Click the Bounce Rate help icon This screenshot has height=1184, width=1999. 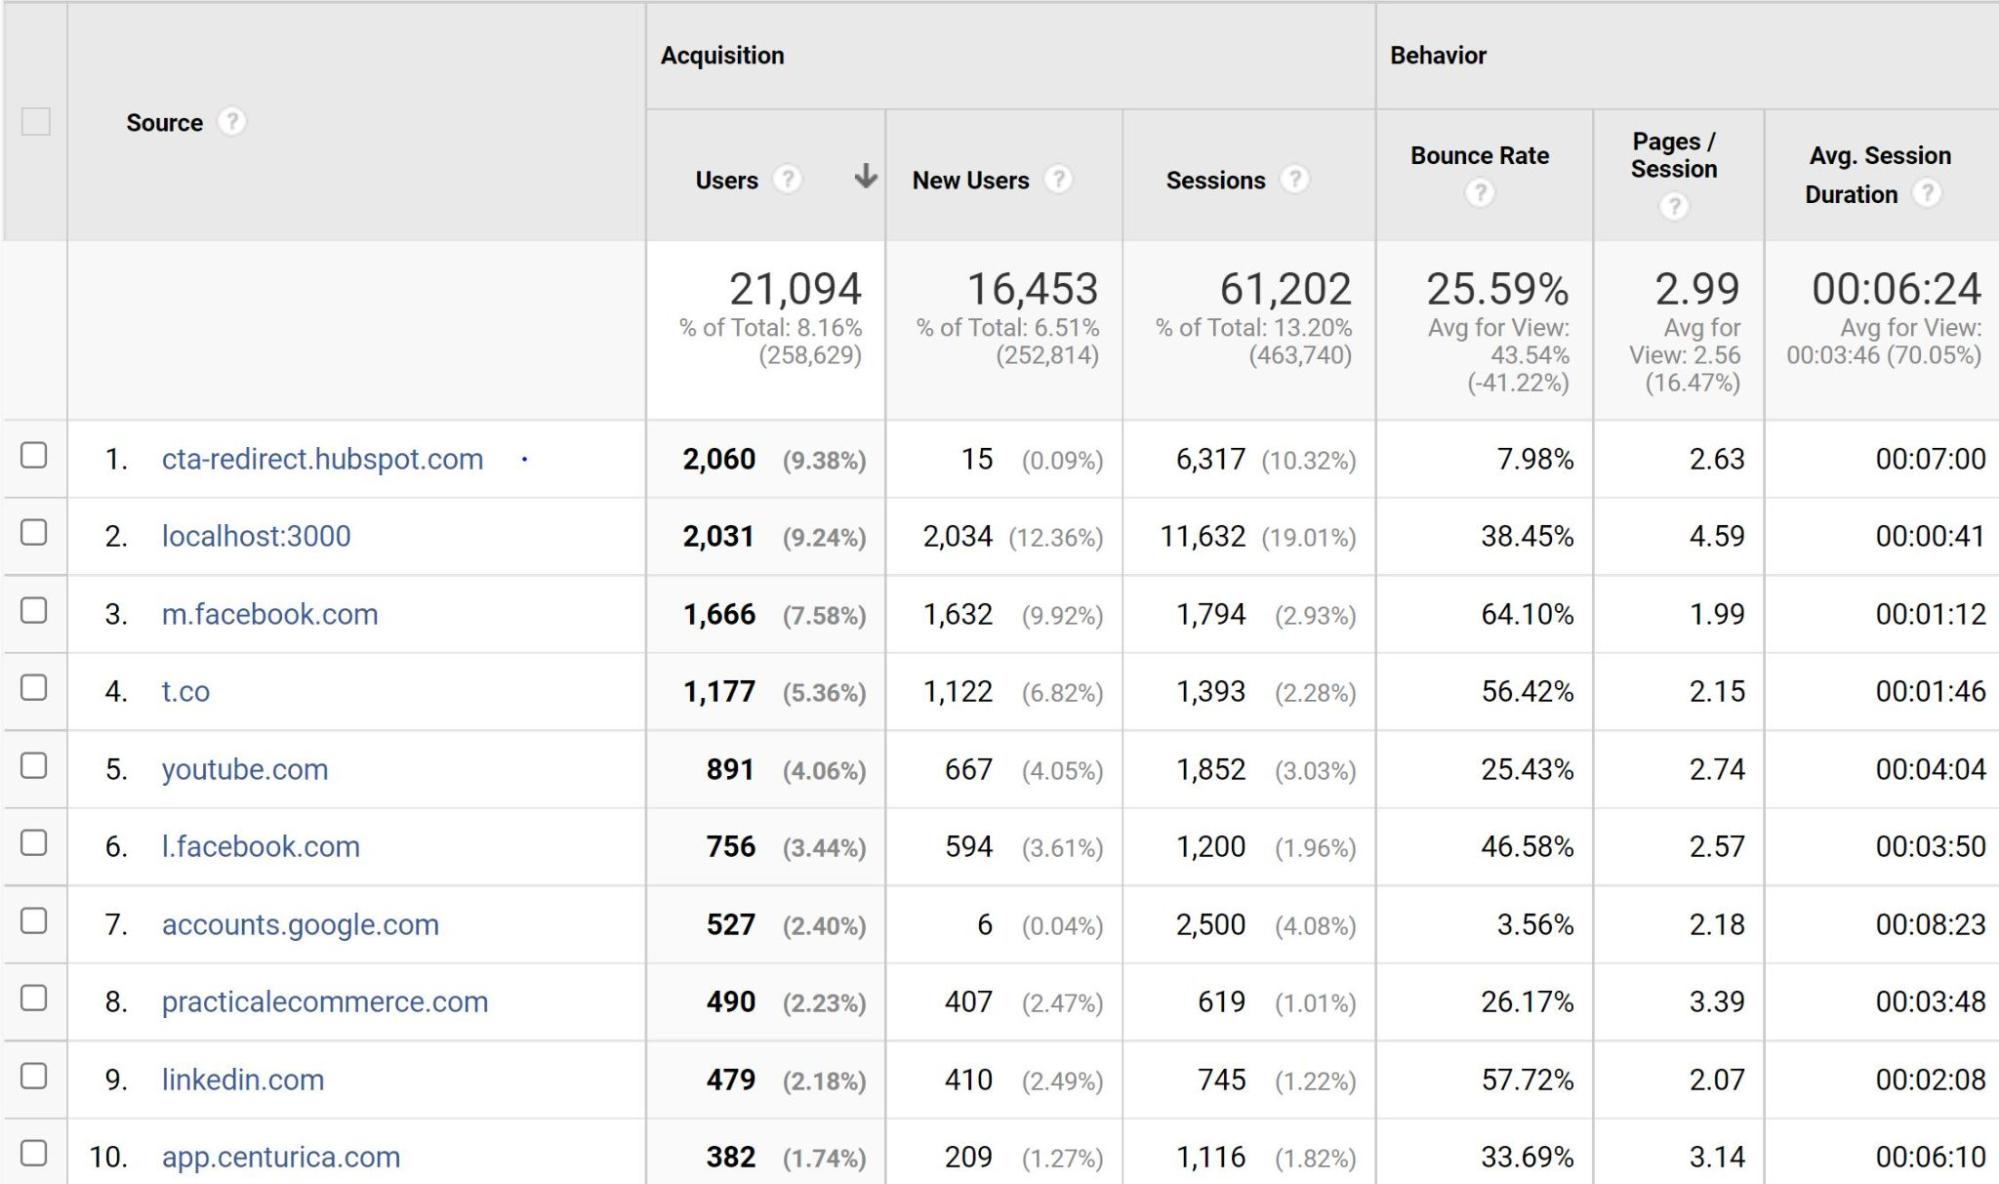1479,192
